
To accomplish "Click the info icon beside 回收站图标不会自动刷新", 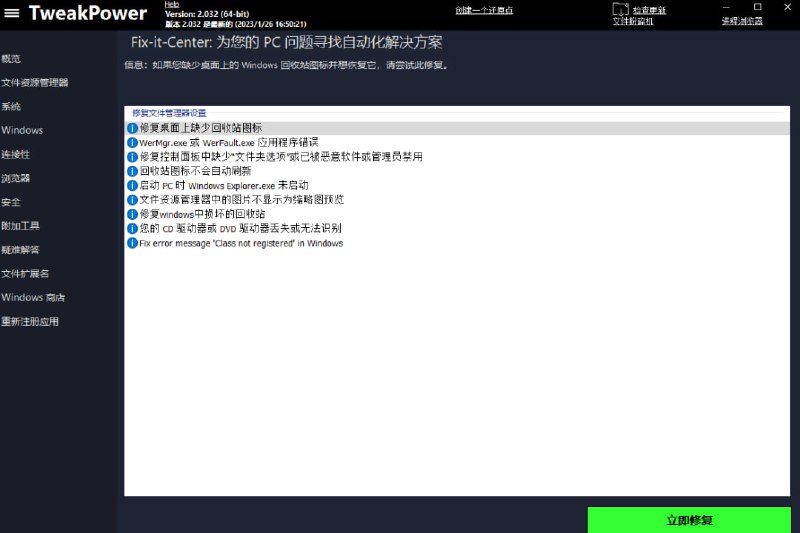I will [132, 171].
